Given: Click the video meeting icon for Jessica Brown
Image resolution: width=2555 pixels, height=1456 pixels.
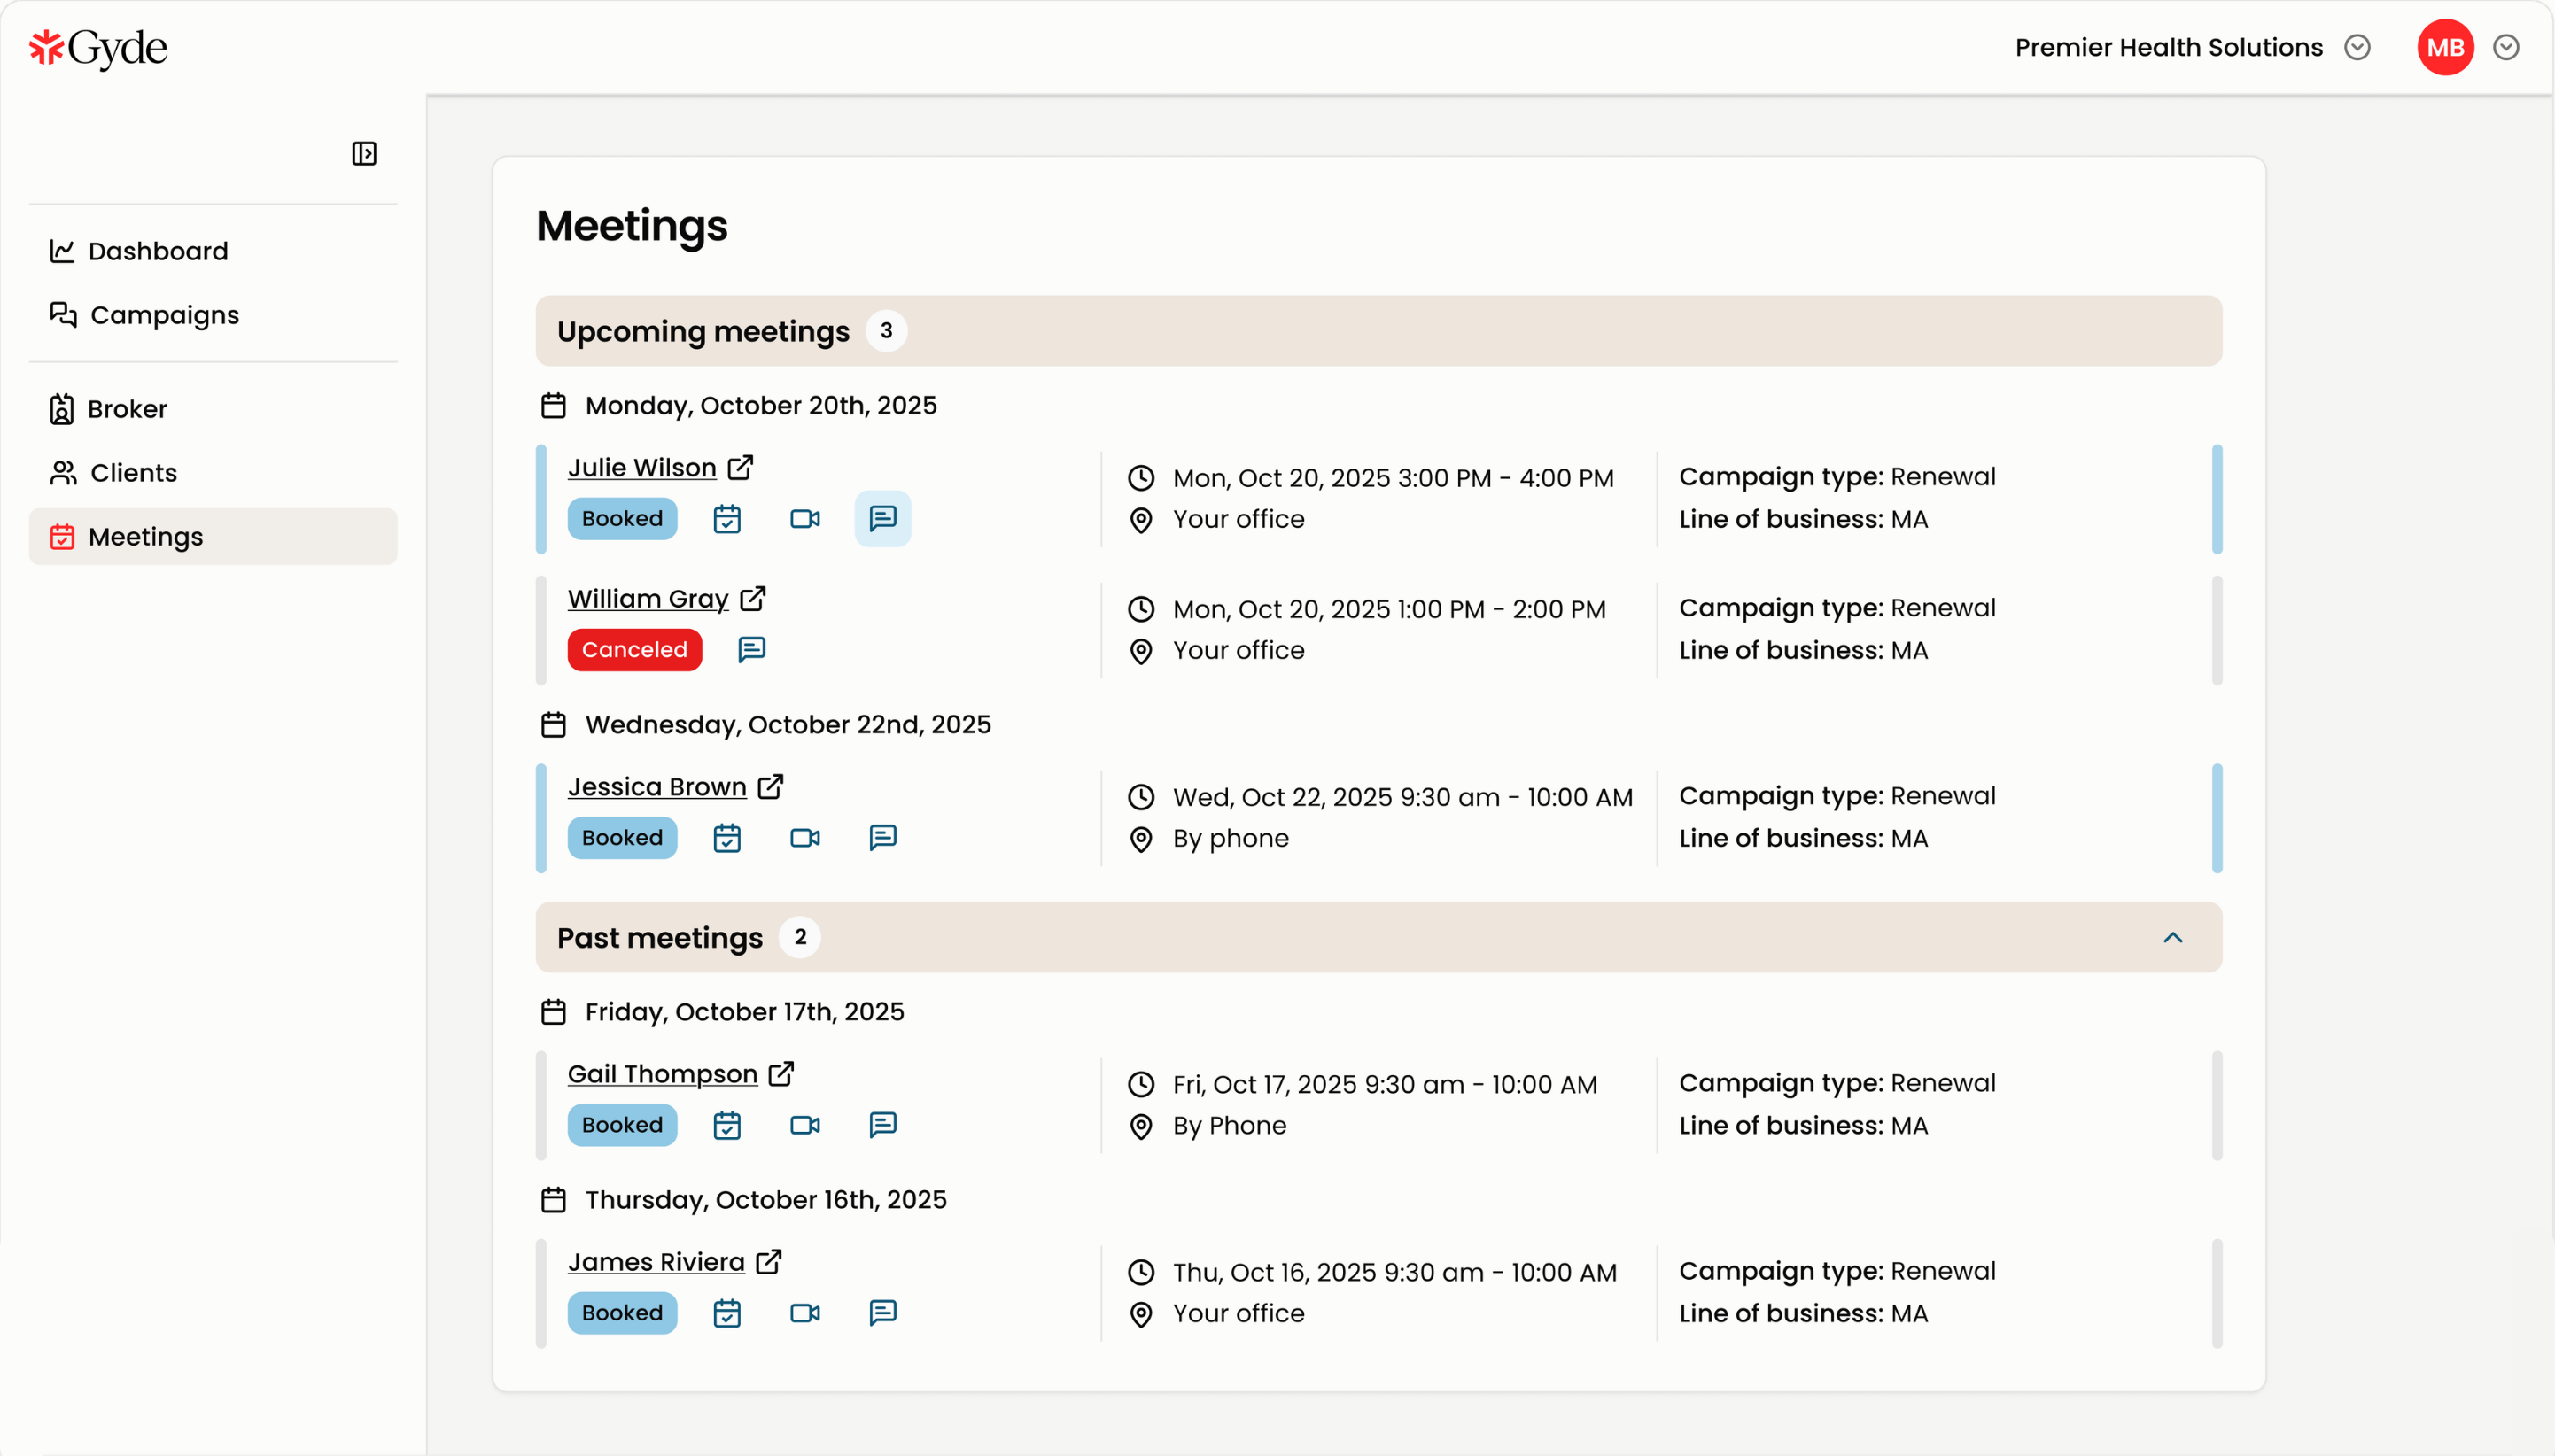Looking at the screenshot, I should click(805, 838).
